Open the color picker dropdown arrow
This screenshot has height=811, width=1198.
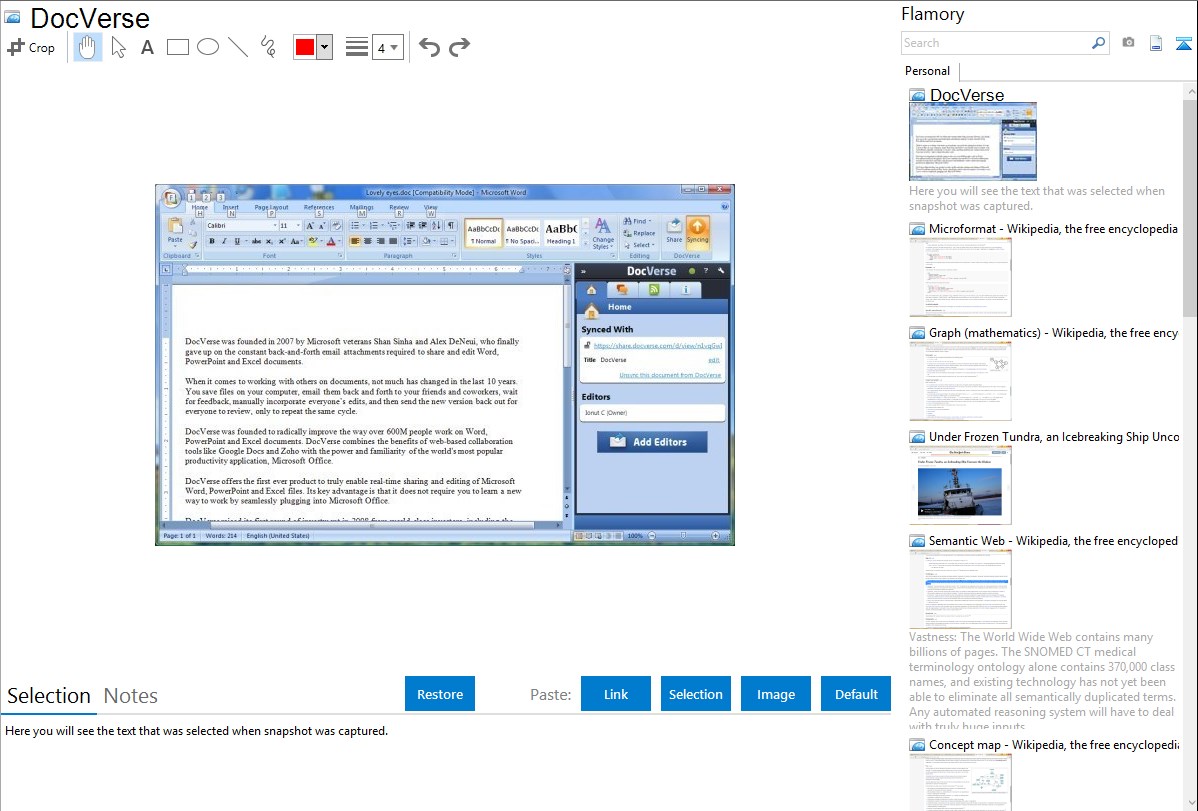click(x=325, y=47)
